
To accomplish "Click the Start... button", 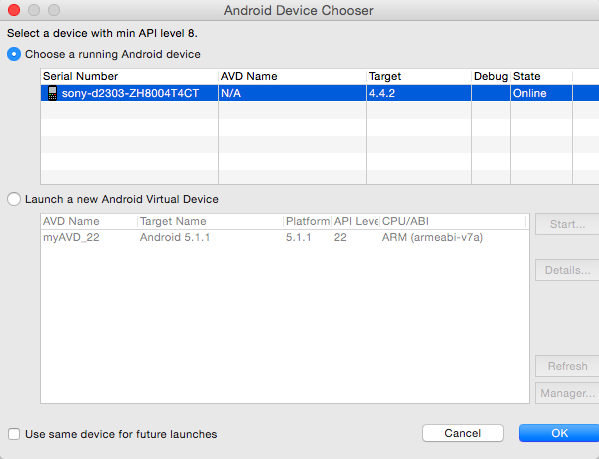I will [x=567, y=224].
